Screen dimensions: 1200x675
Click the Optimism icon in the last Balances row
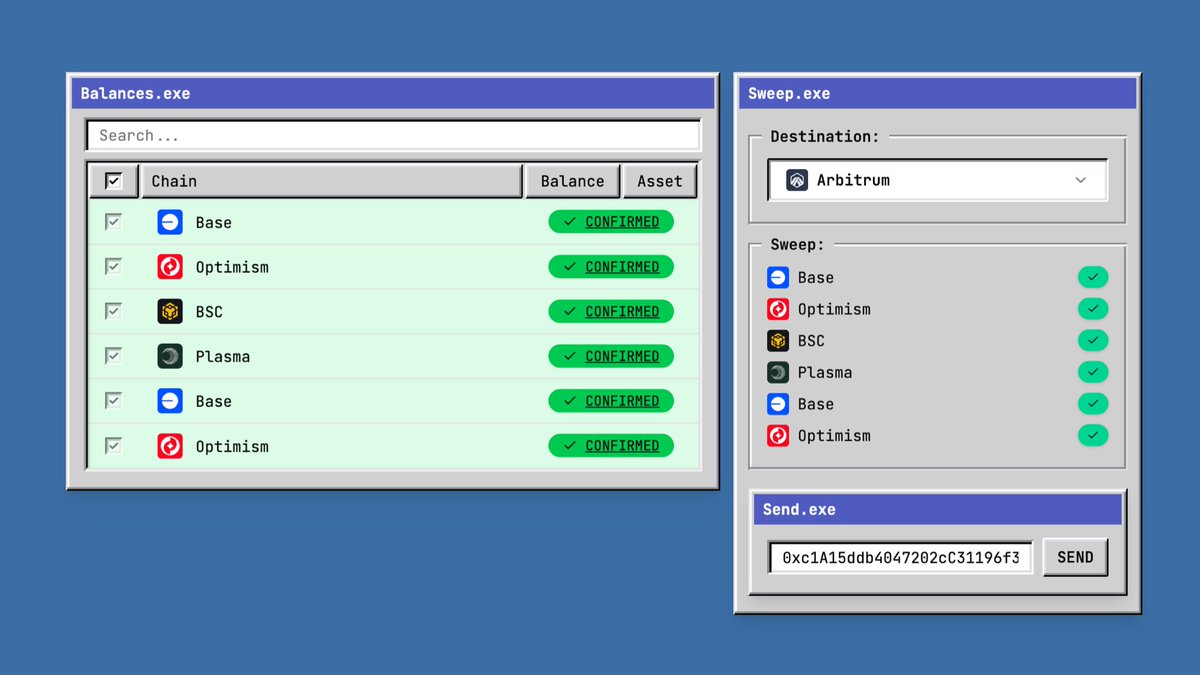[x=170, y=446]
